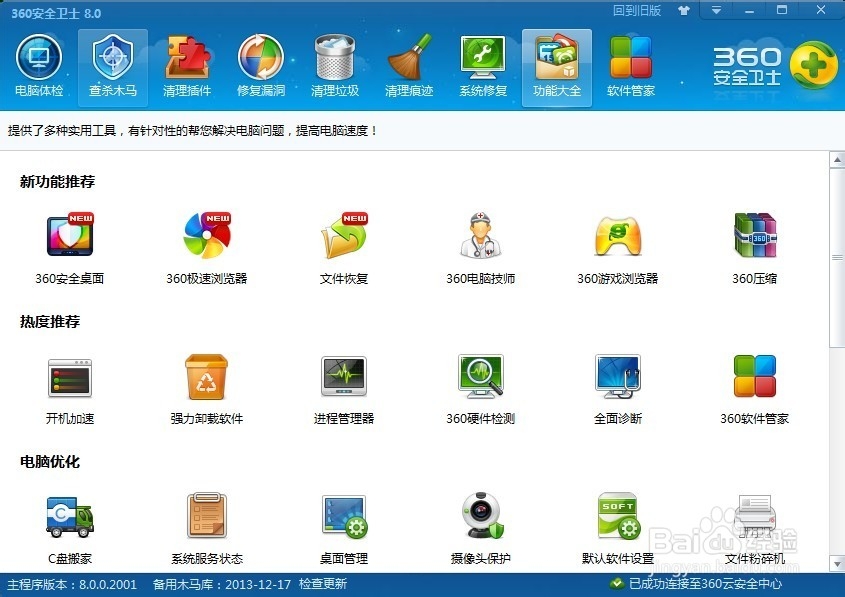Open the 修复漏洞 tool

click(x=261, y=63)
